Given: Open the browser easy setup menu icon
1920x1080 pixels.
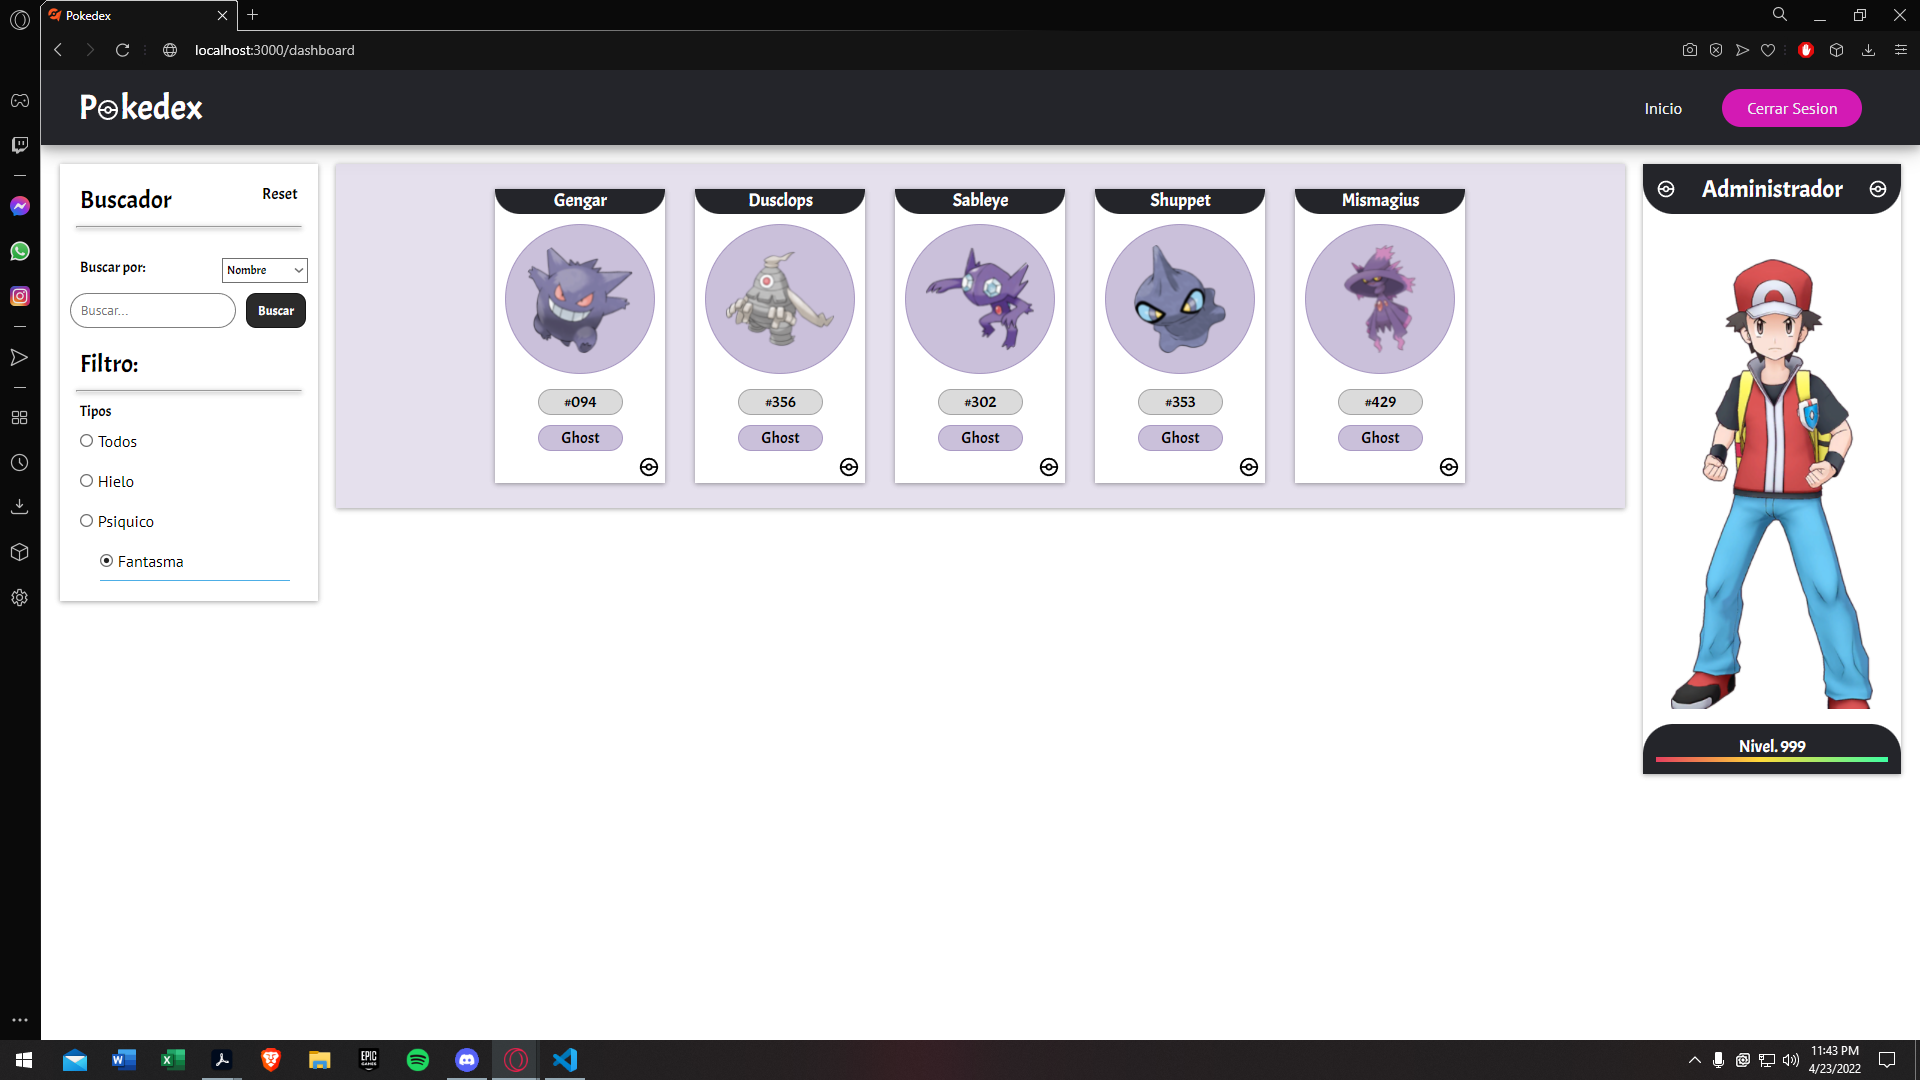Looking at the screenshot, I should click(1901, 50).
